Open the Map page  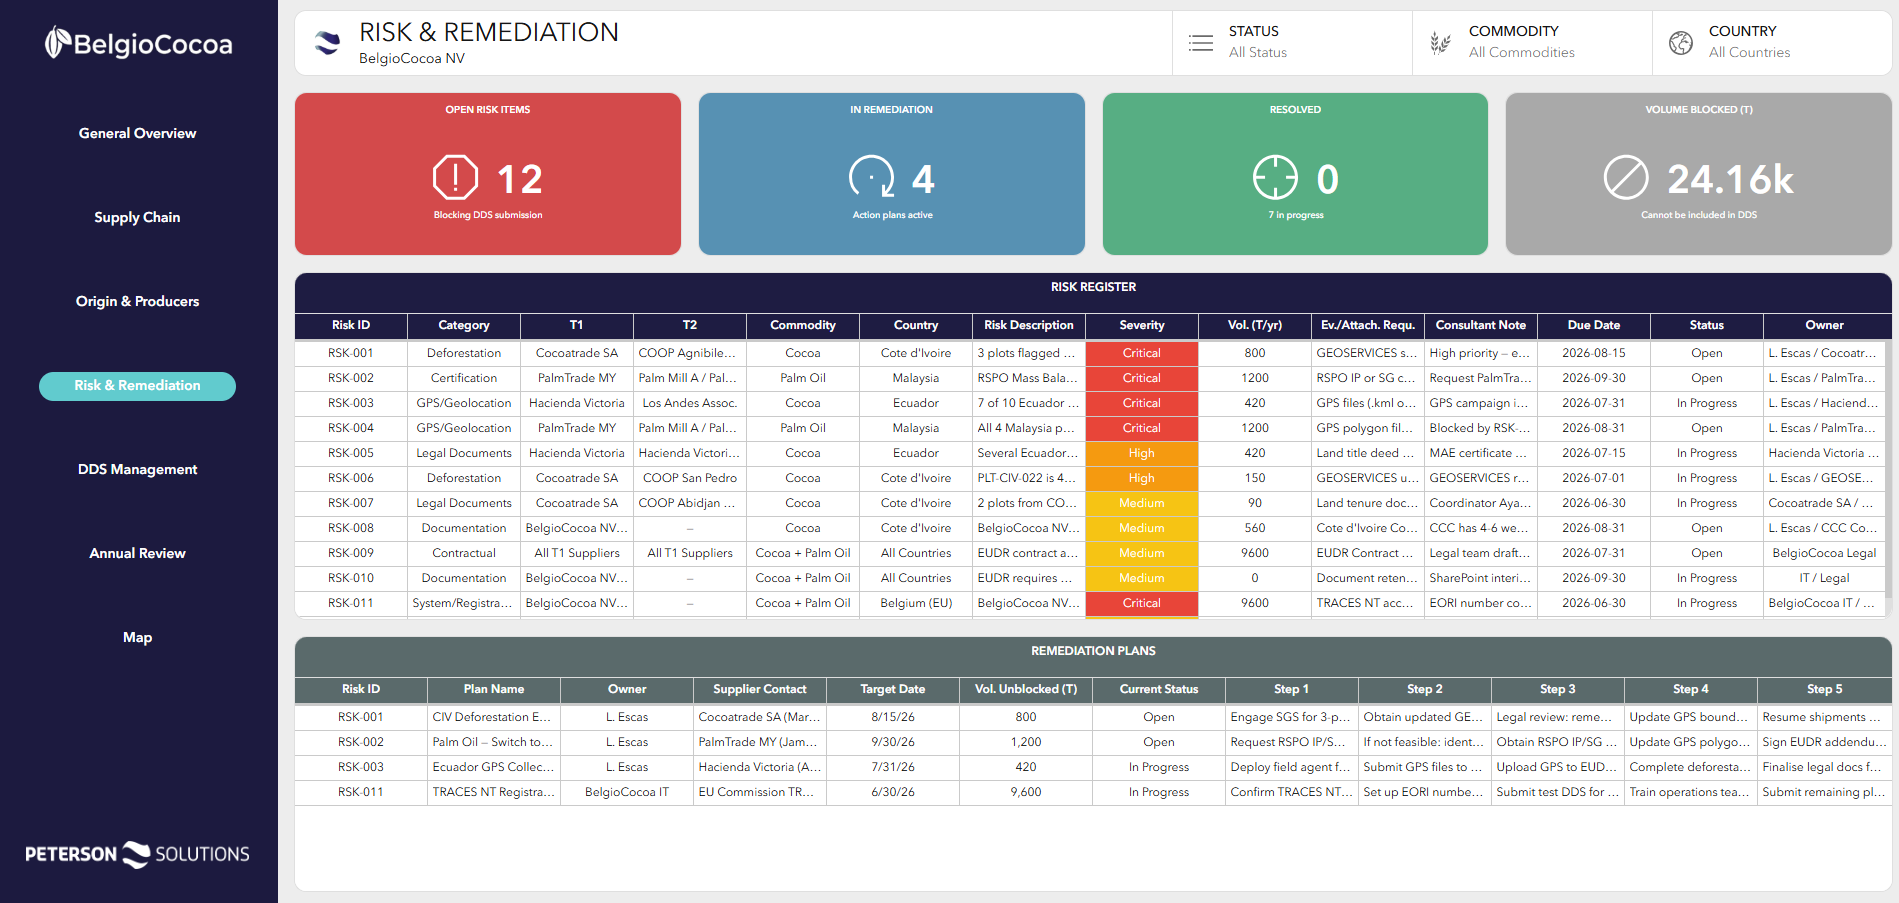pyautogui.click(x=138, y=637)
